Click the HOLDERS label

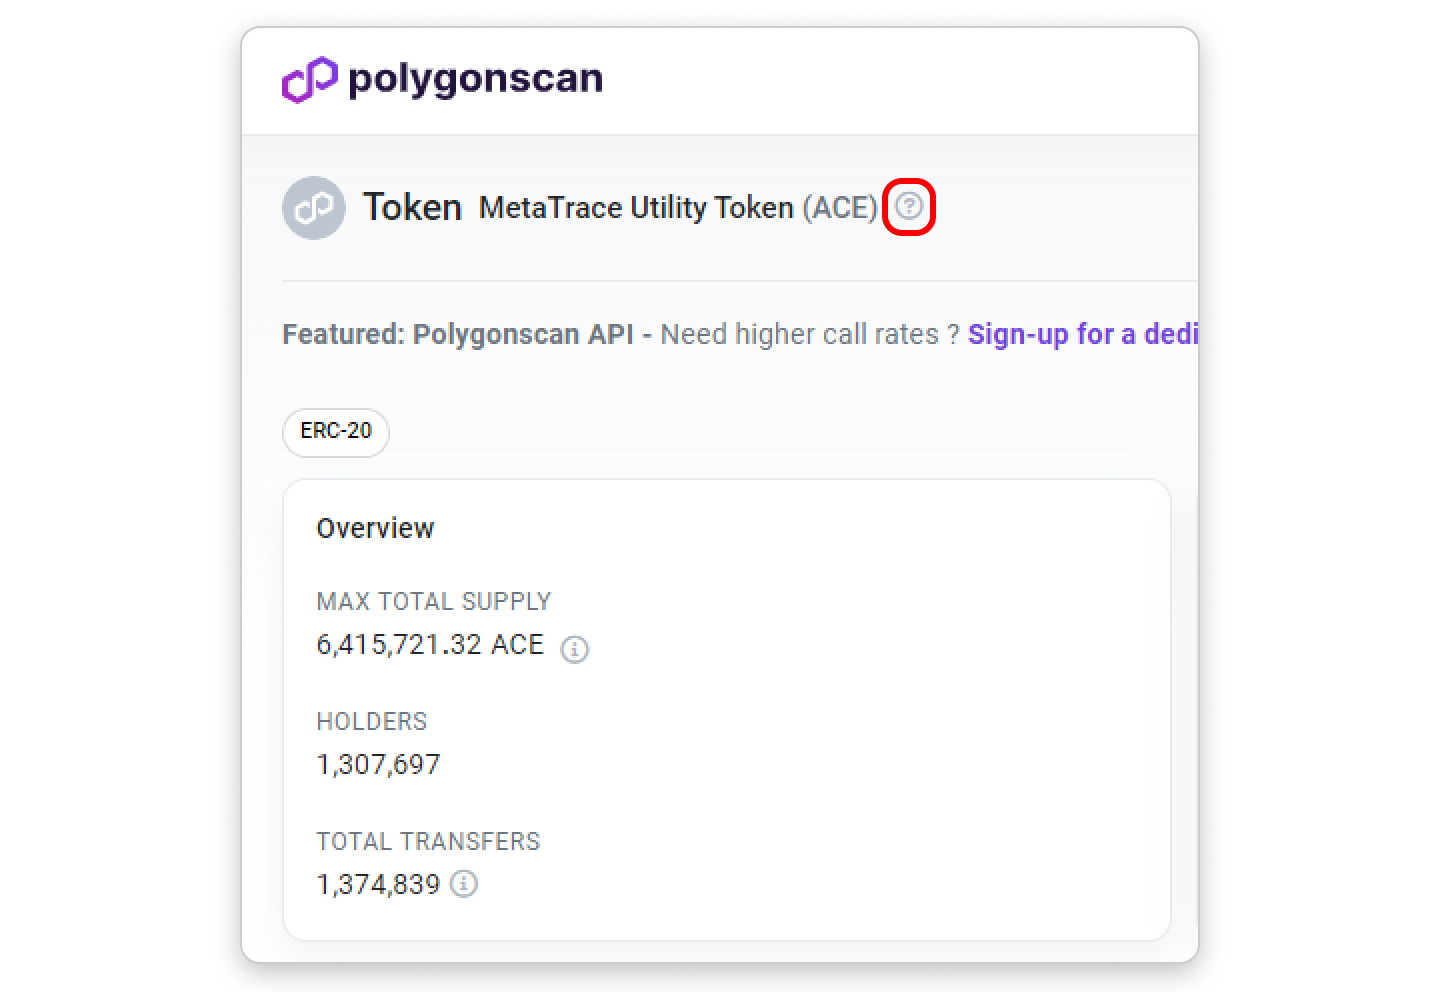tap(371, 722)
